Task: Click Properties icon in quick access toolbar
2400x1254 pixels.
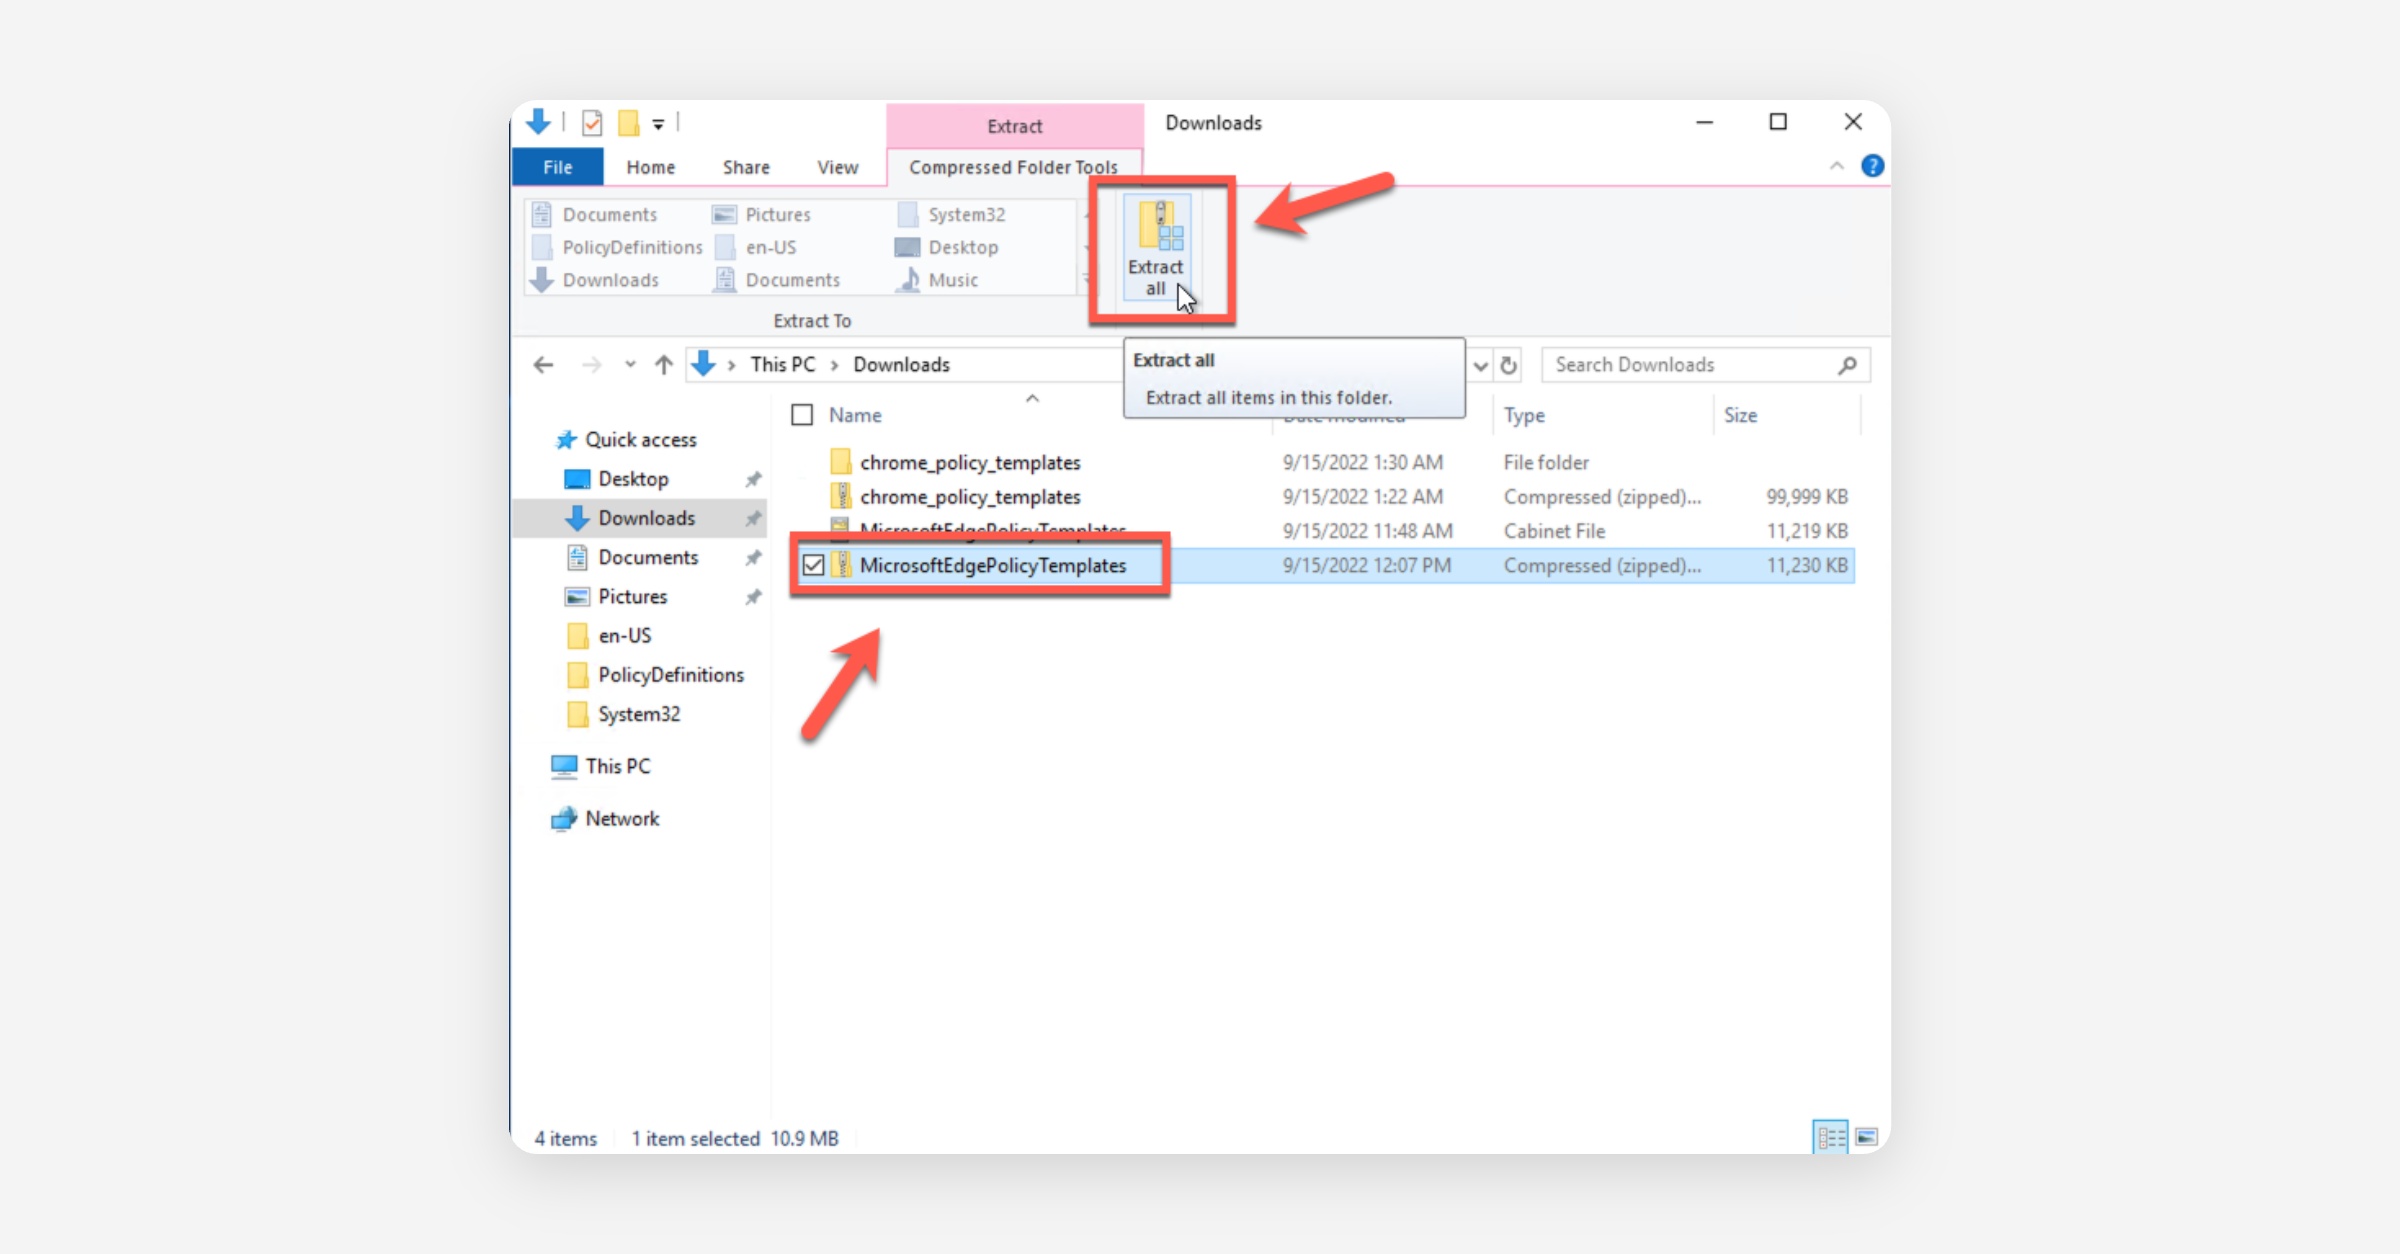Action: pos(592,123)
